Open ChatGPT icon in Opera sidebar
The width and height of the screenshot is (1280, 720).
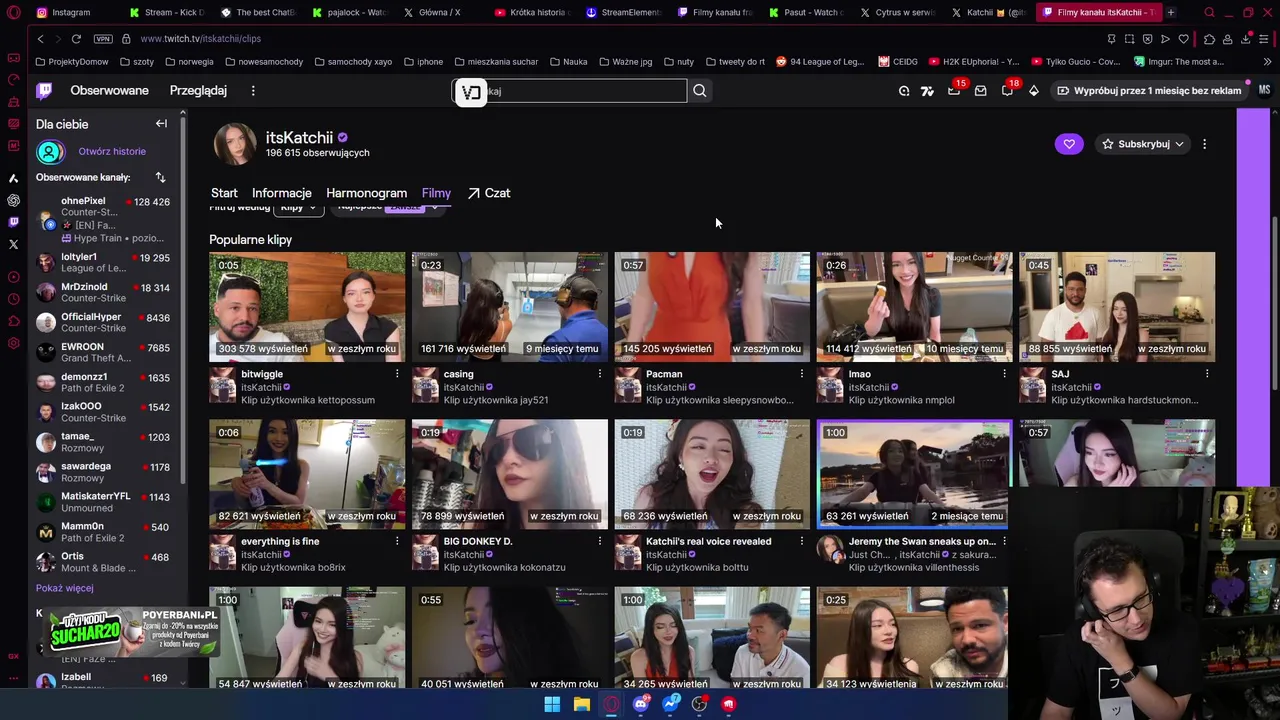point(13,200)
